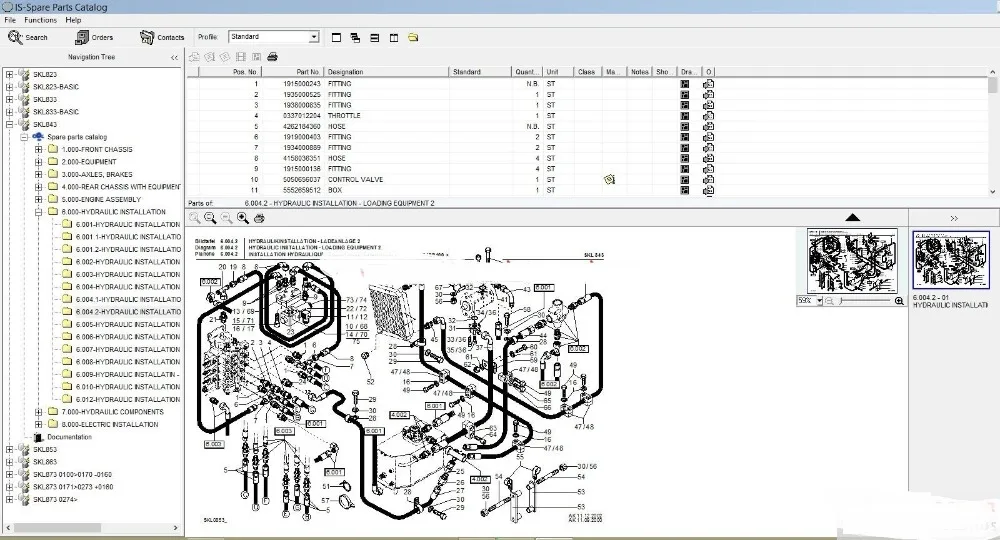The height and width of the screenshot is (540, 1000).
Task: Click the Standard column header
Action: (480, 71)
